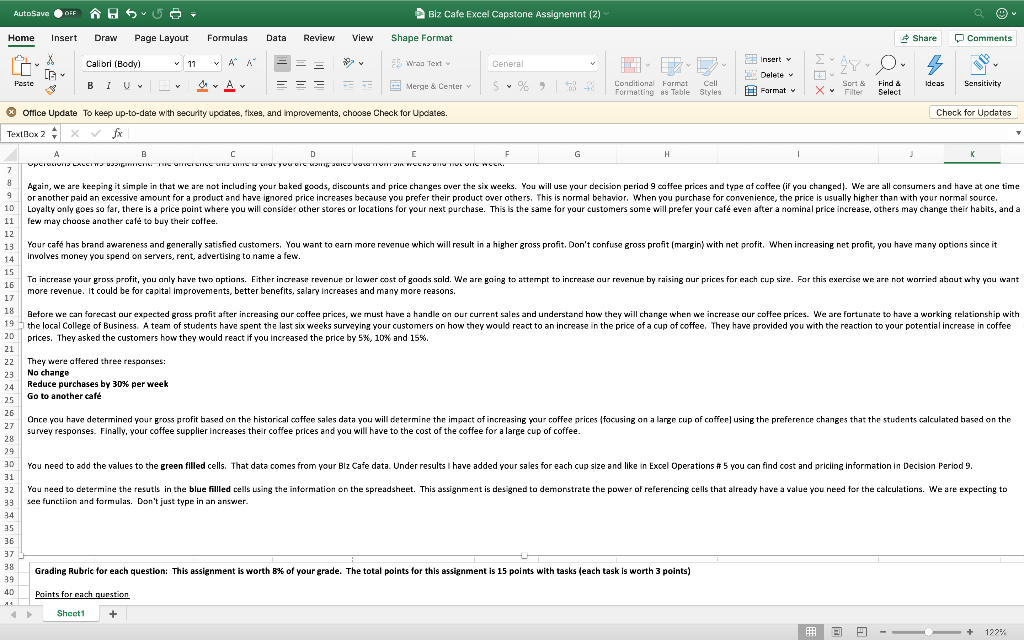Screen dimensions: 1024x640
Task: Activate the Format Painter brush
Action: click(50, 89)
